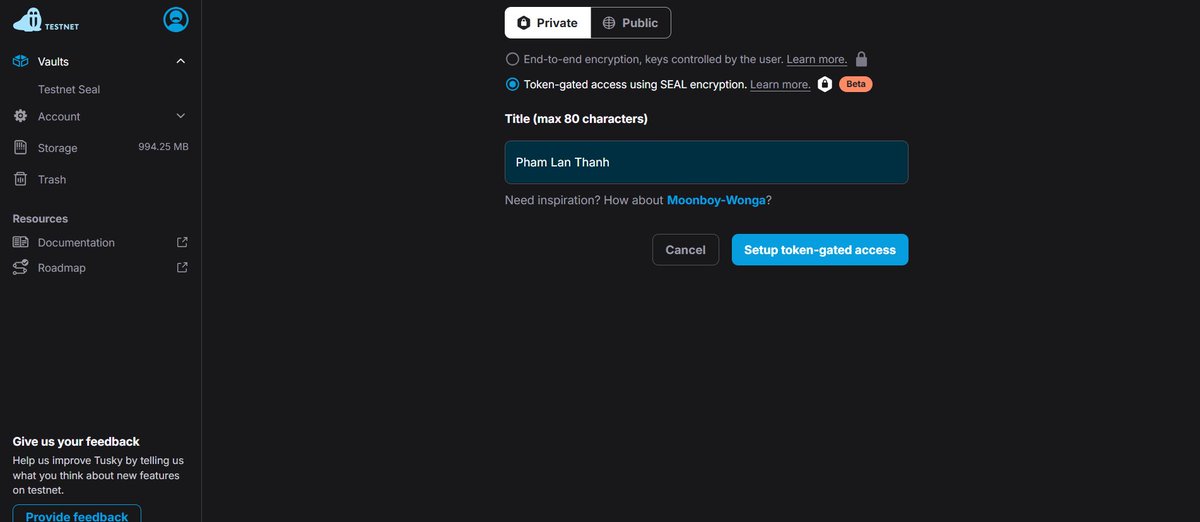Open the user profile avatar
Viewport: 1200px width, 522px height.
pos(175,19)
